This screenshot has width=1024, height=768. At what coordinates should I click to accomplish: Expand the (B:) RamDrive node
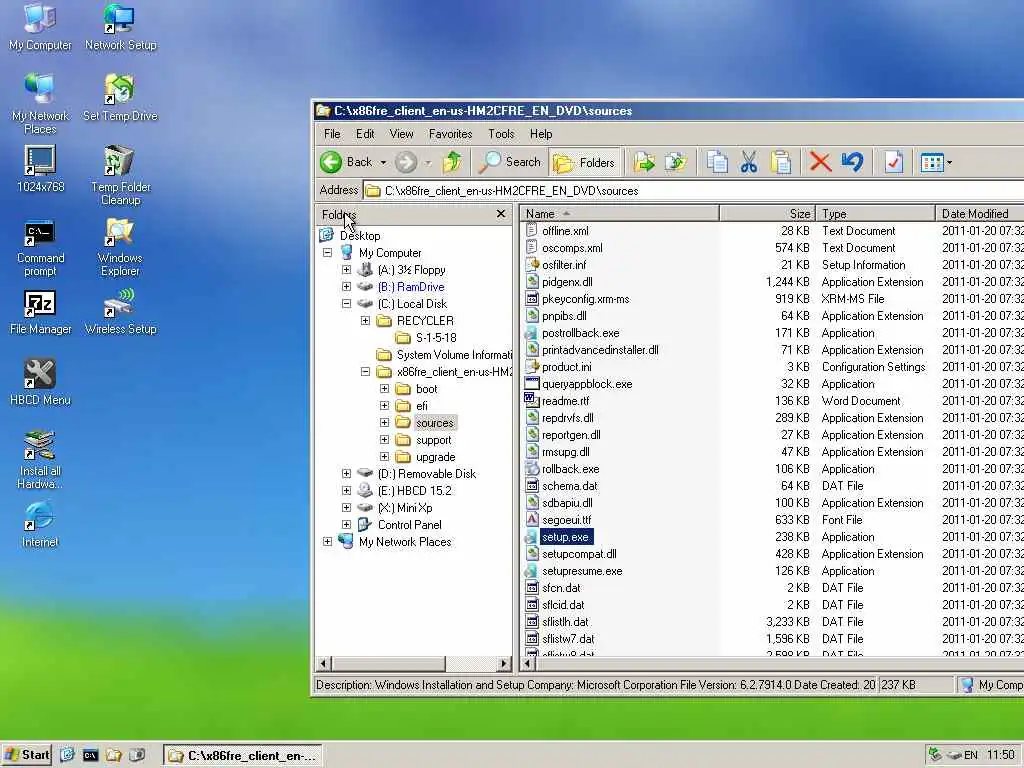tap(347, 287)
